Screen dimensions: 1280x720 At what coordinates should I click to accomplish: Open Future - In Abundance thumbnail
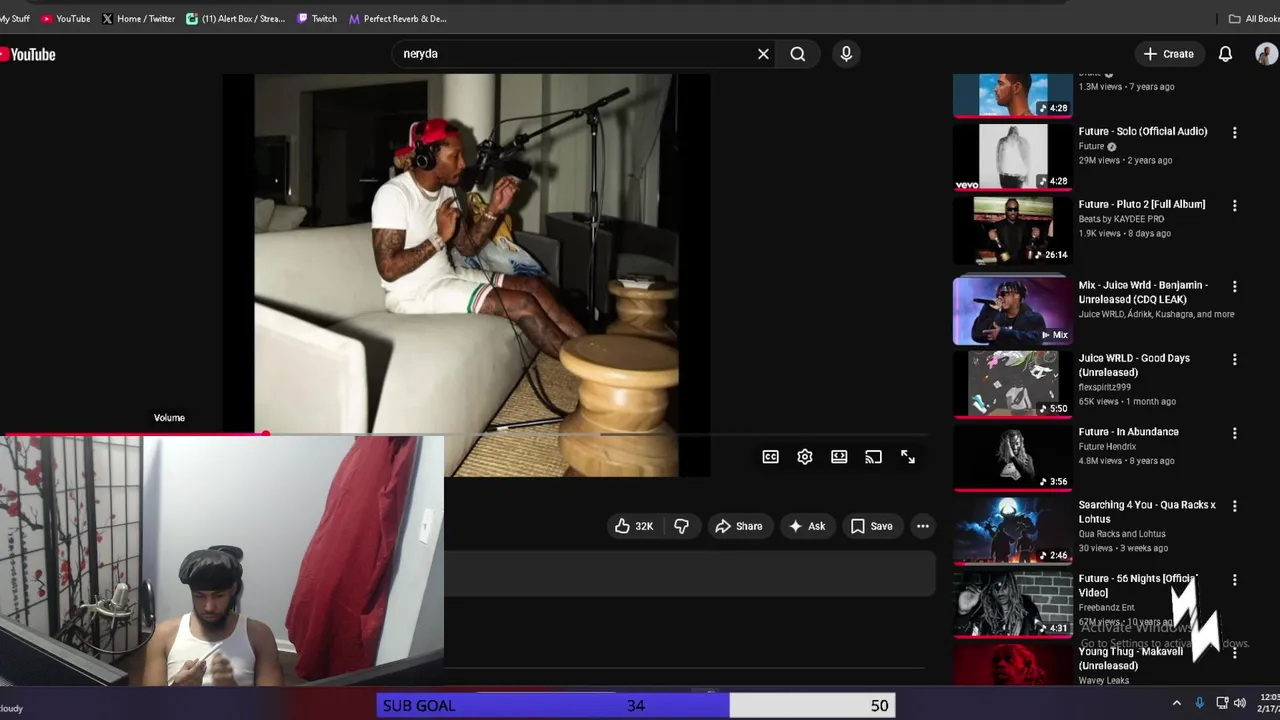(x=1012, y=458)
